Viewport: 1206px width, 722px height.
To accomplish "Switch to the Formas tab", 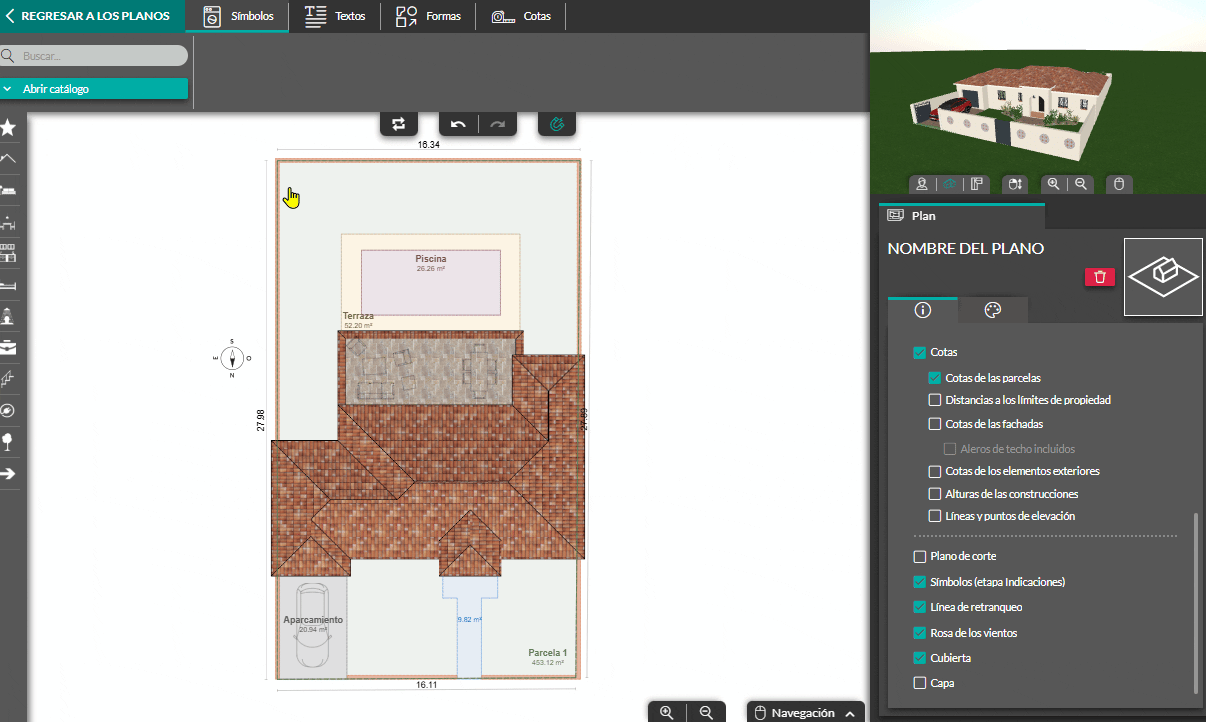I will click(x=428, y=16).
